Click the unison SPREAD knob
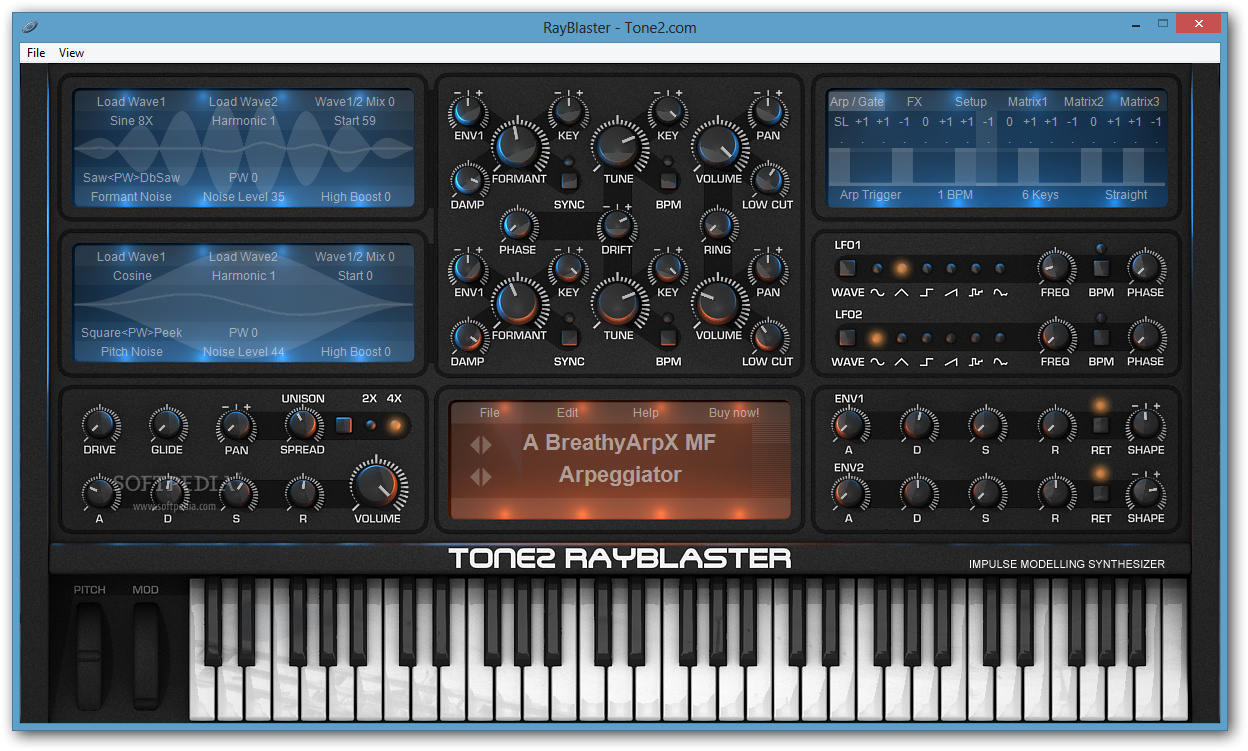 click(302, 425)
